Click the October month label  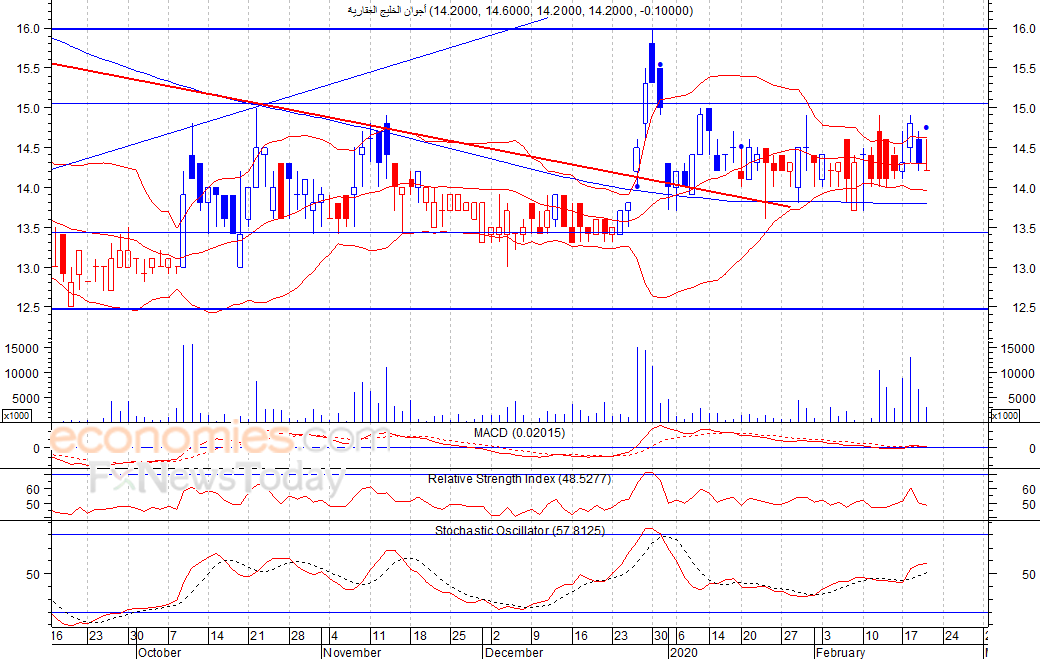pyautogui.click(x=159, y=652)
